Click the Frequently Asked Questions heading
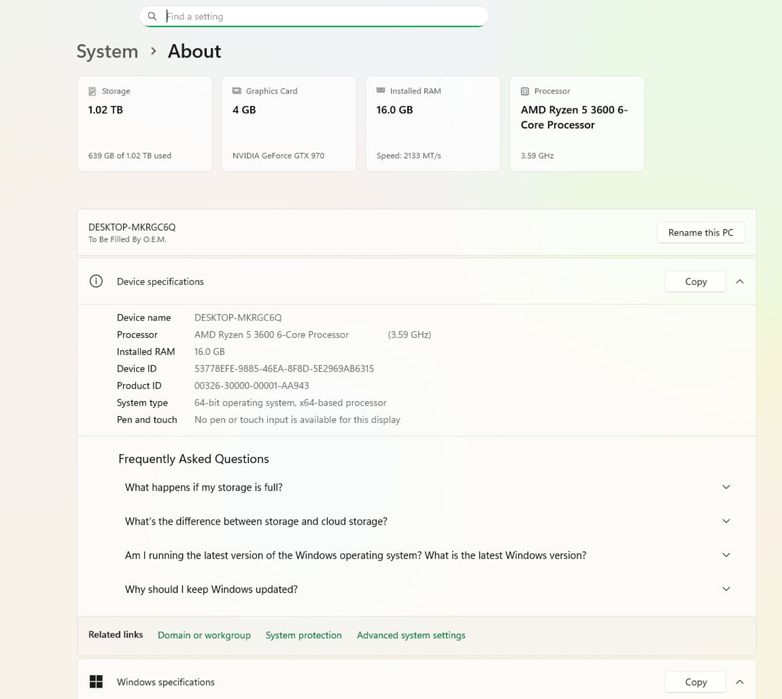The image size is (782, 699). point(194,459)
